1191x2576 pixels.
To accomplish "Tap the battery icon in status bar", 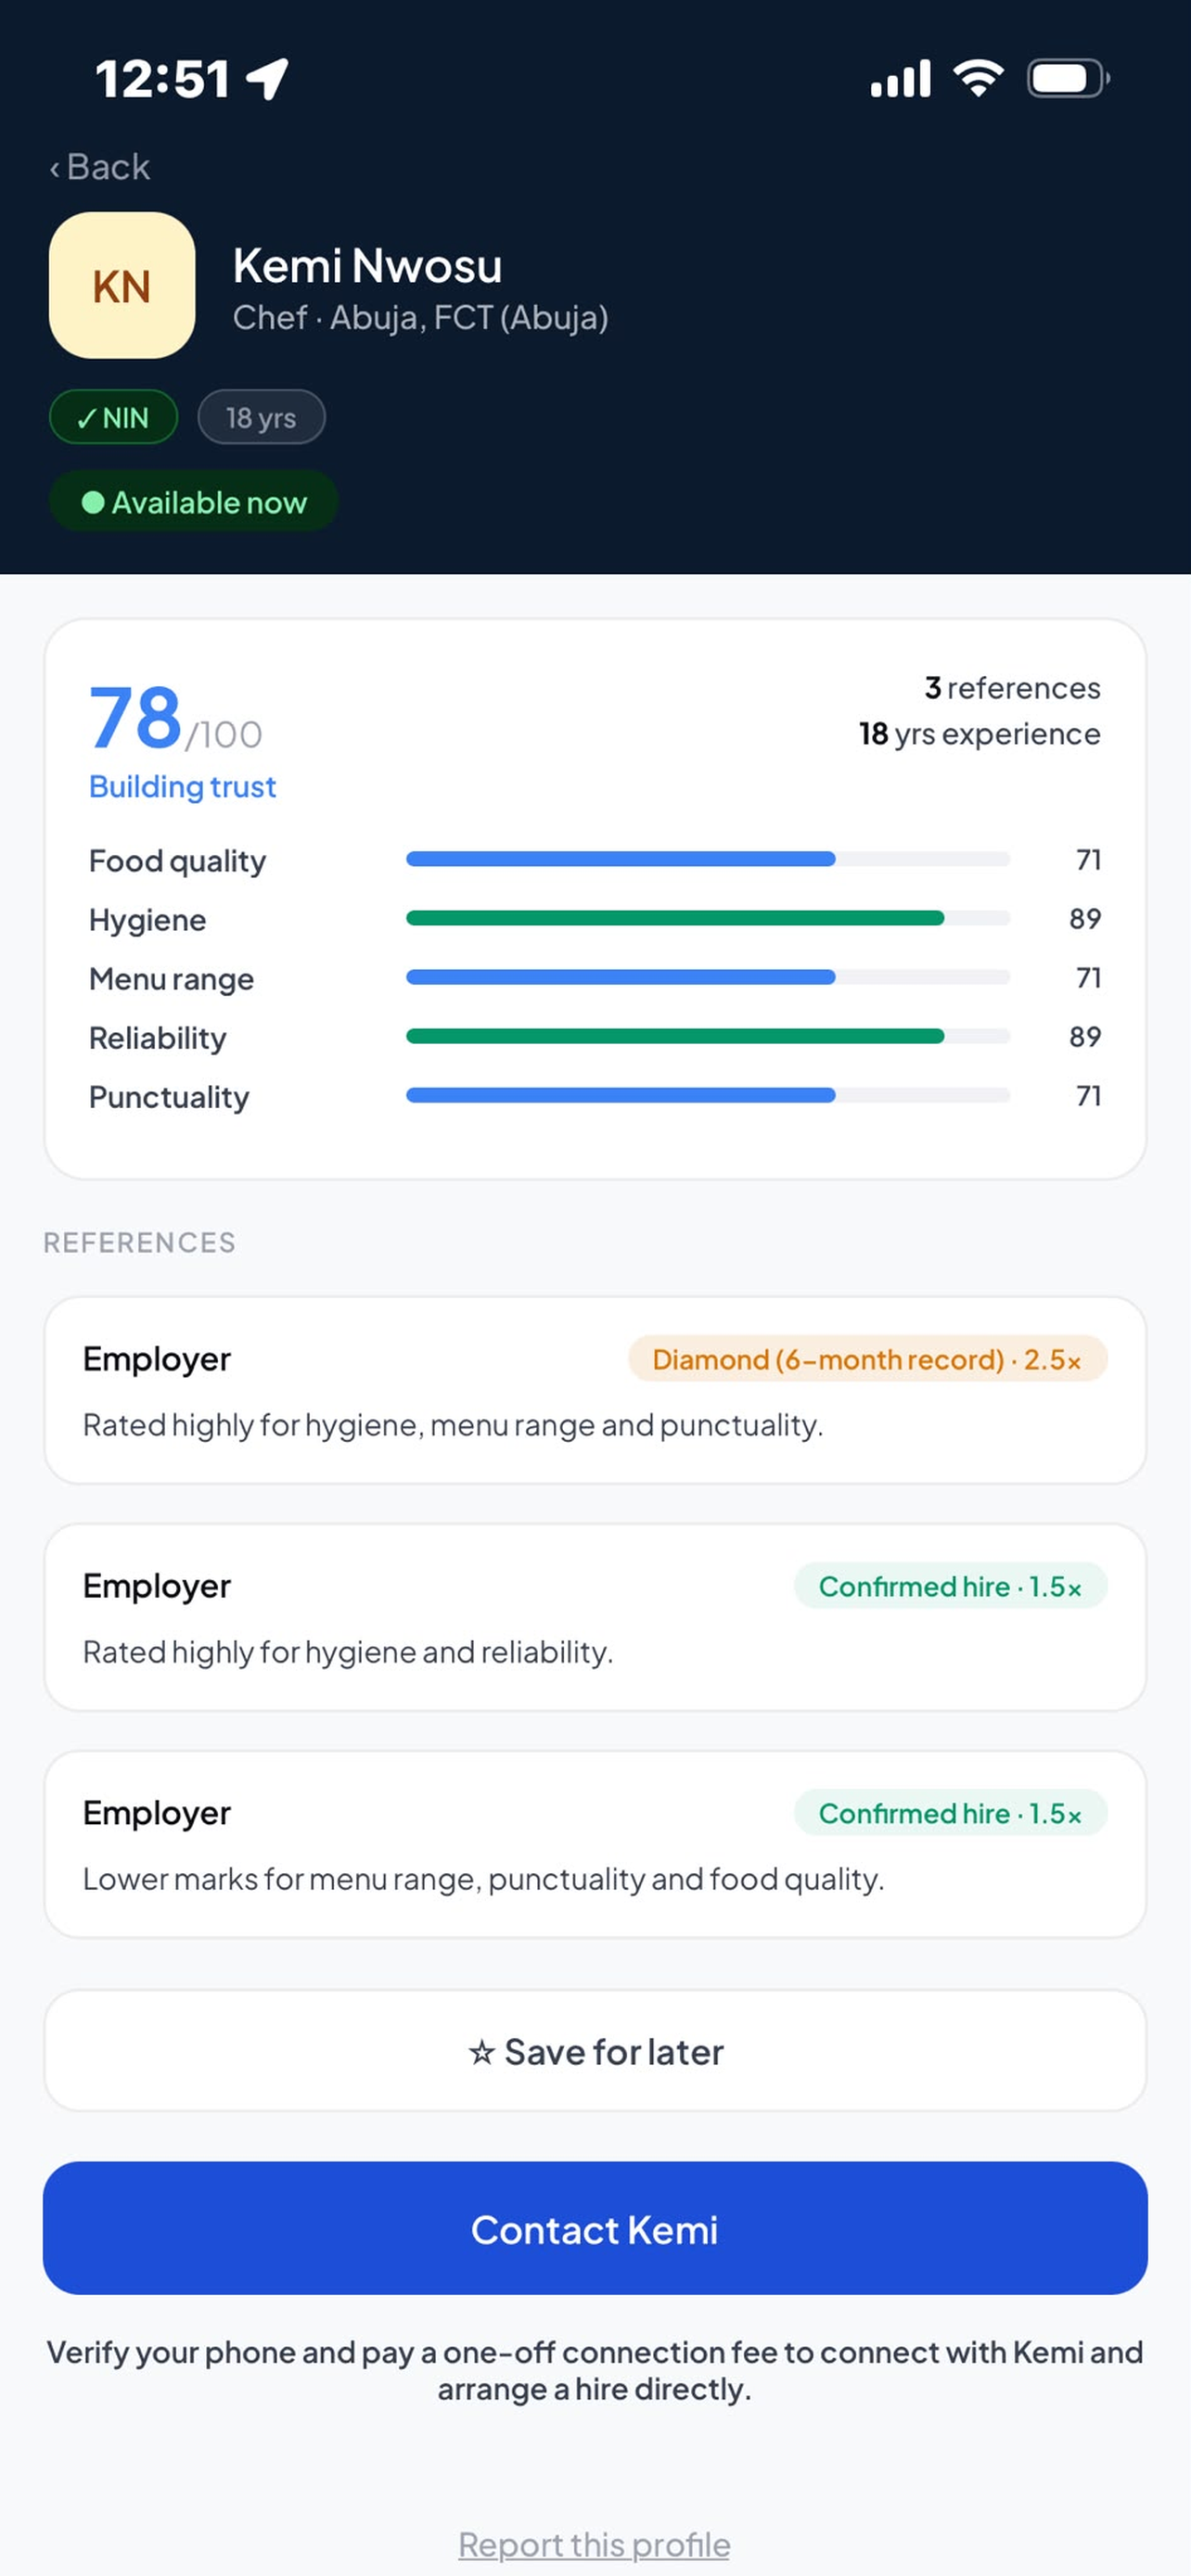I will click(1068, 79).
